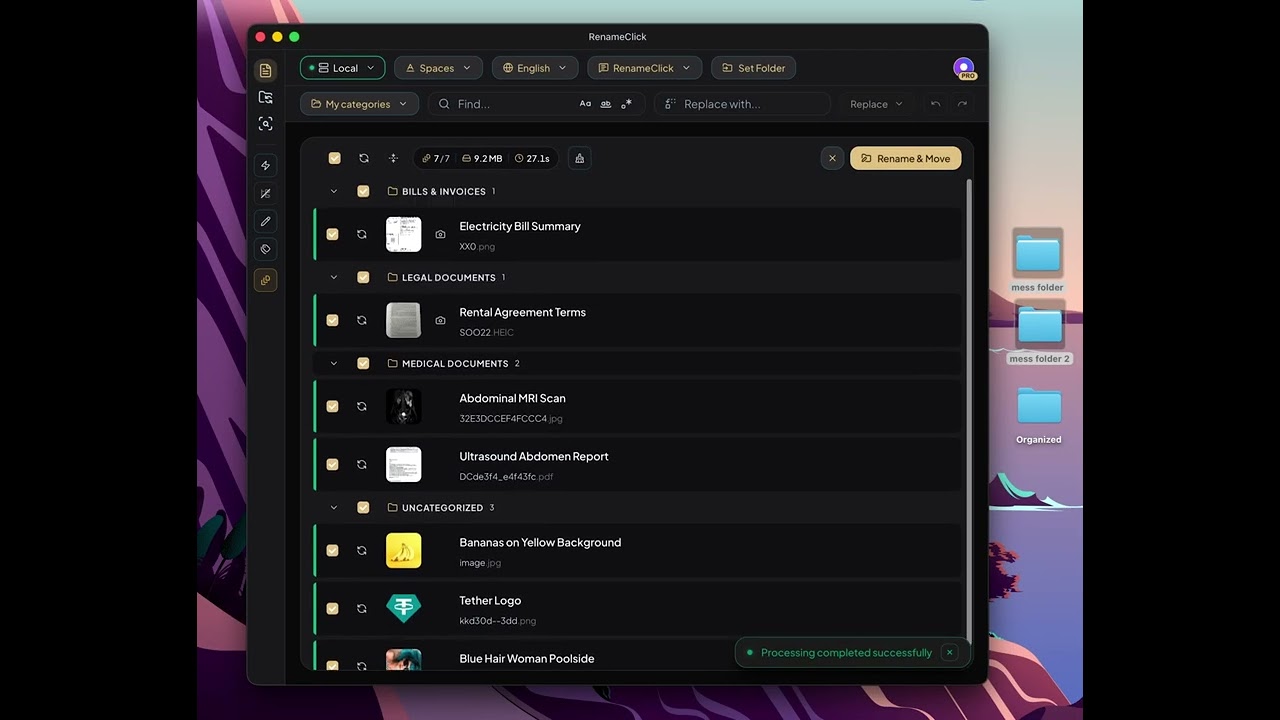This screenshot has height=720, width=1280.
Task: Click the Blue Hair Woman Poolside file name
Action: (x=527, y=658)
